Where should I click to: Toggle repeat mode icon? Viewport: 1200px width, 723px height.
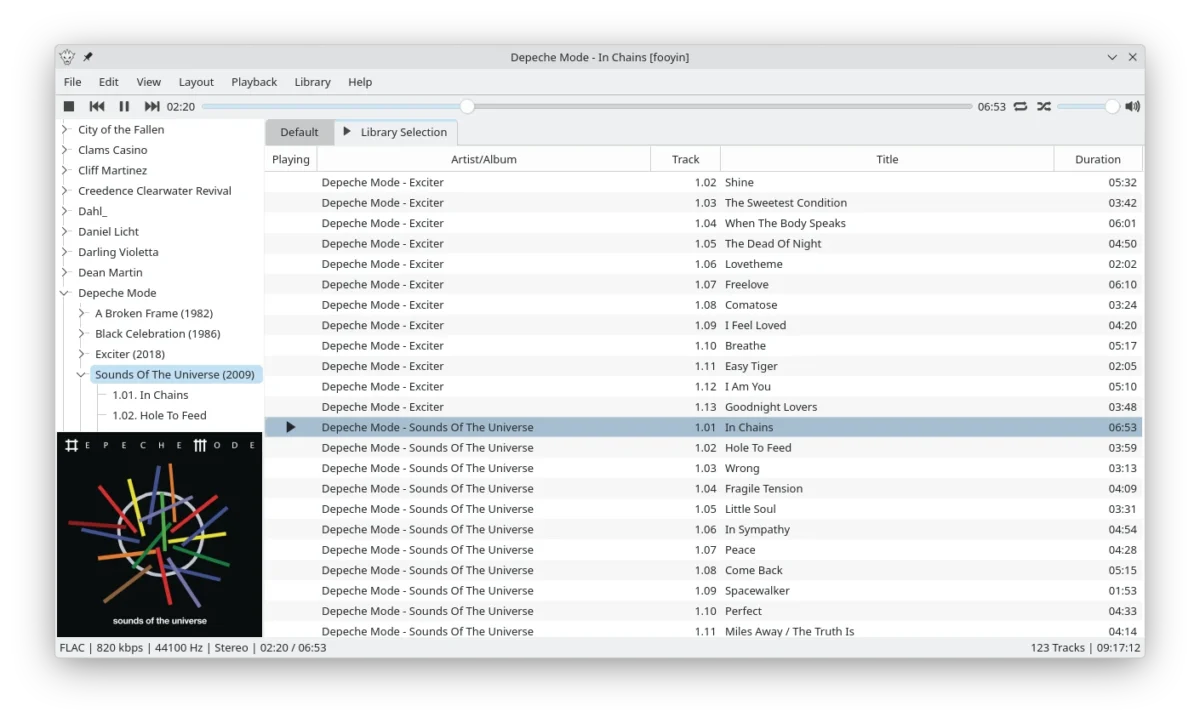pos(1020,106)
